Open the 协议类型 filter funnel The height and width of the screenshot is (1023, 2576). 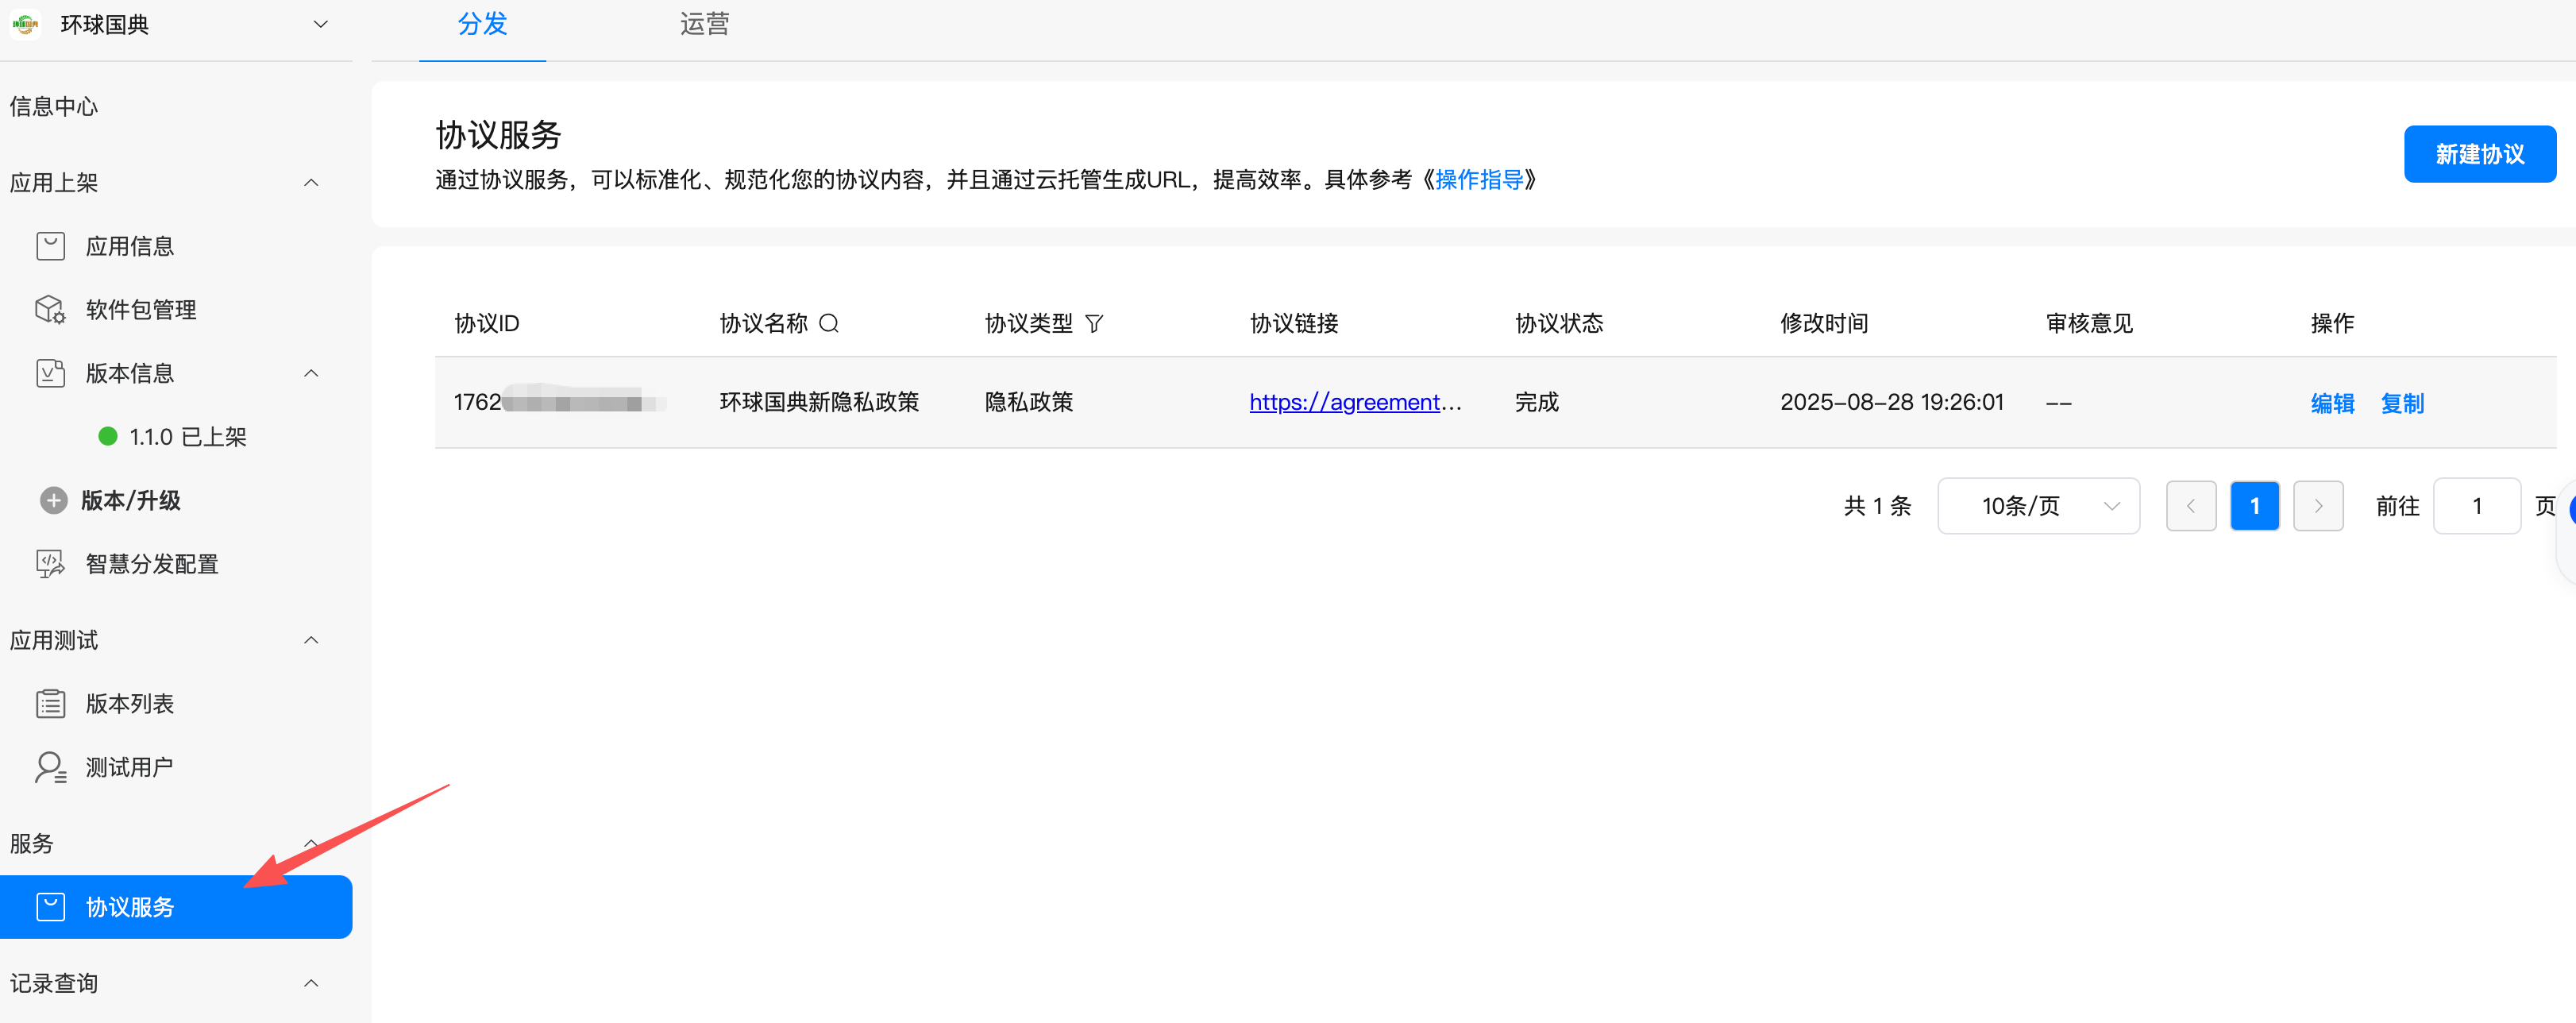pyautogui.click(x=1094, y=323)
